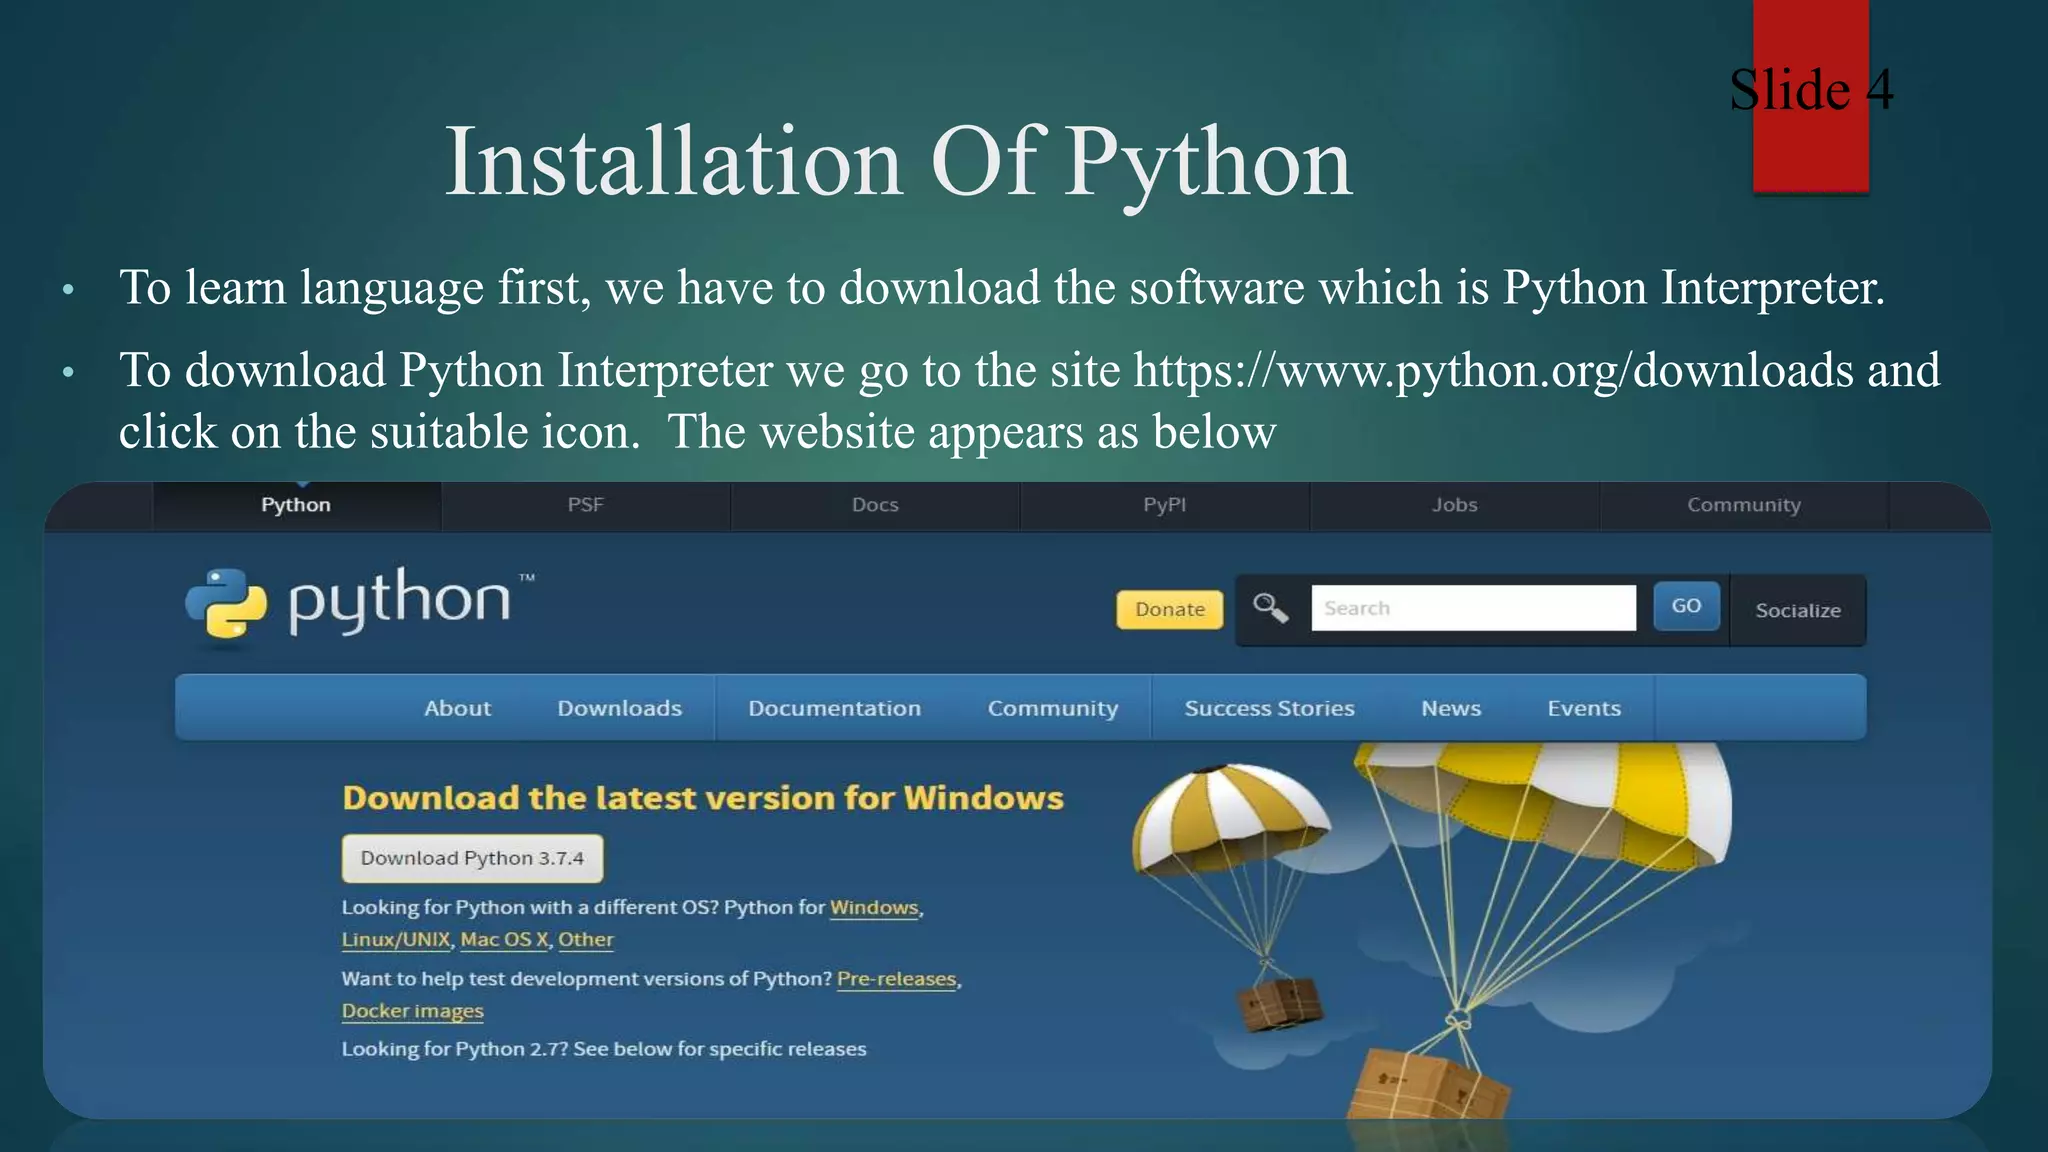Screen dimensions: 2048x1152
Task: Click the yellow Donate button
Action: pyautogui.click(x=1170, y=609)
